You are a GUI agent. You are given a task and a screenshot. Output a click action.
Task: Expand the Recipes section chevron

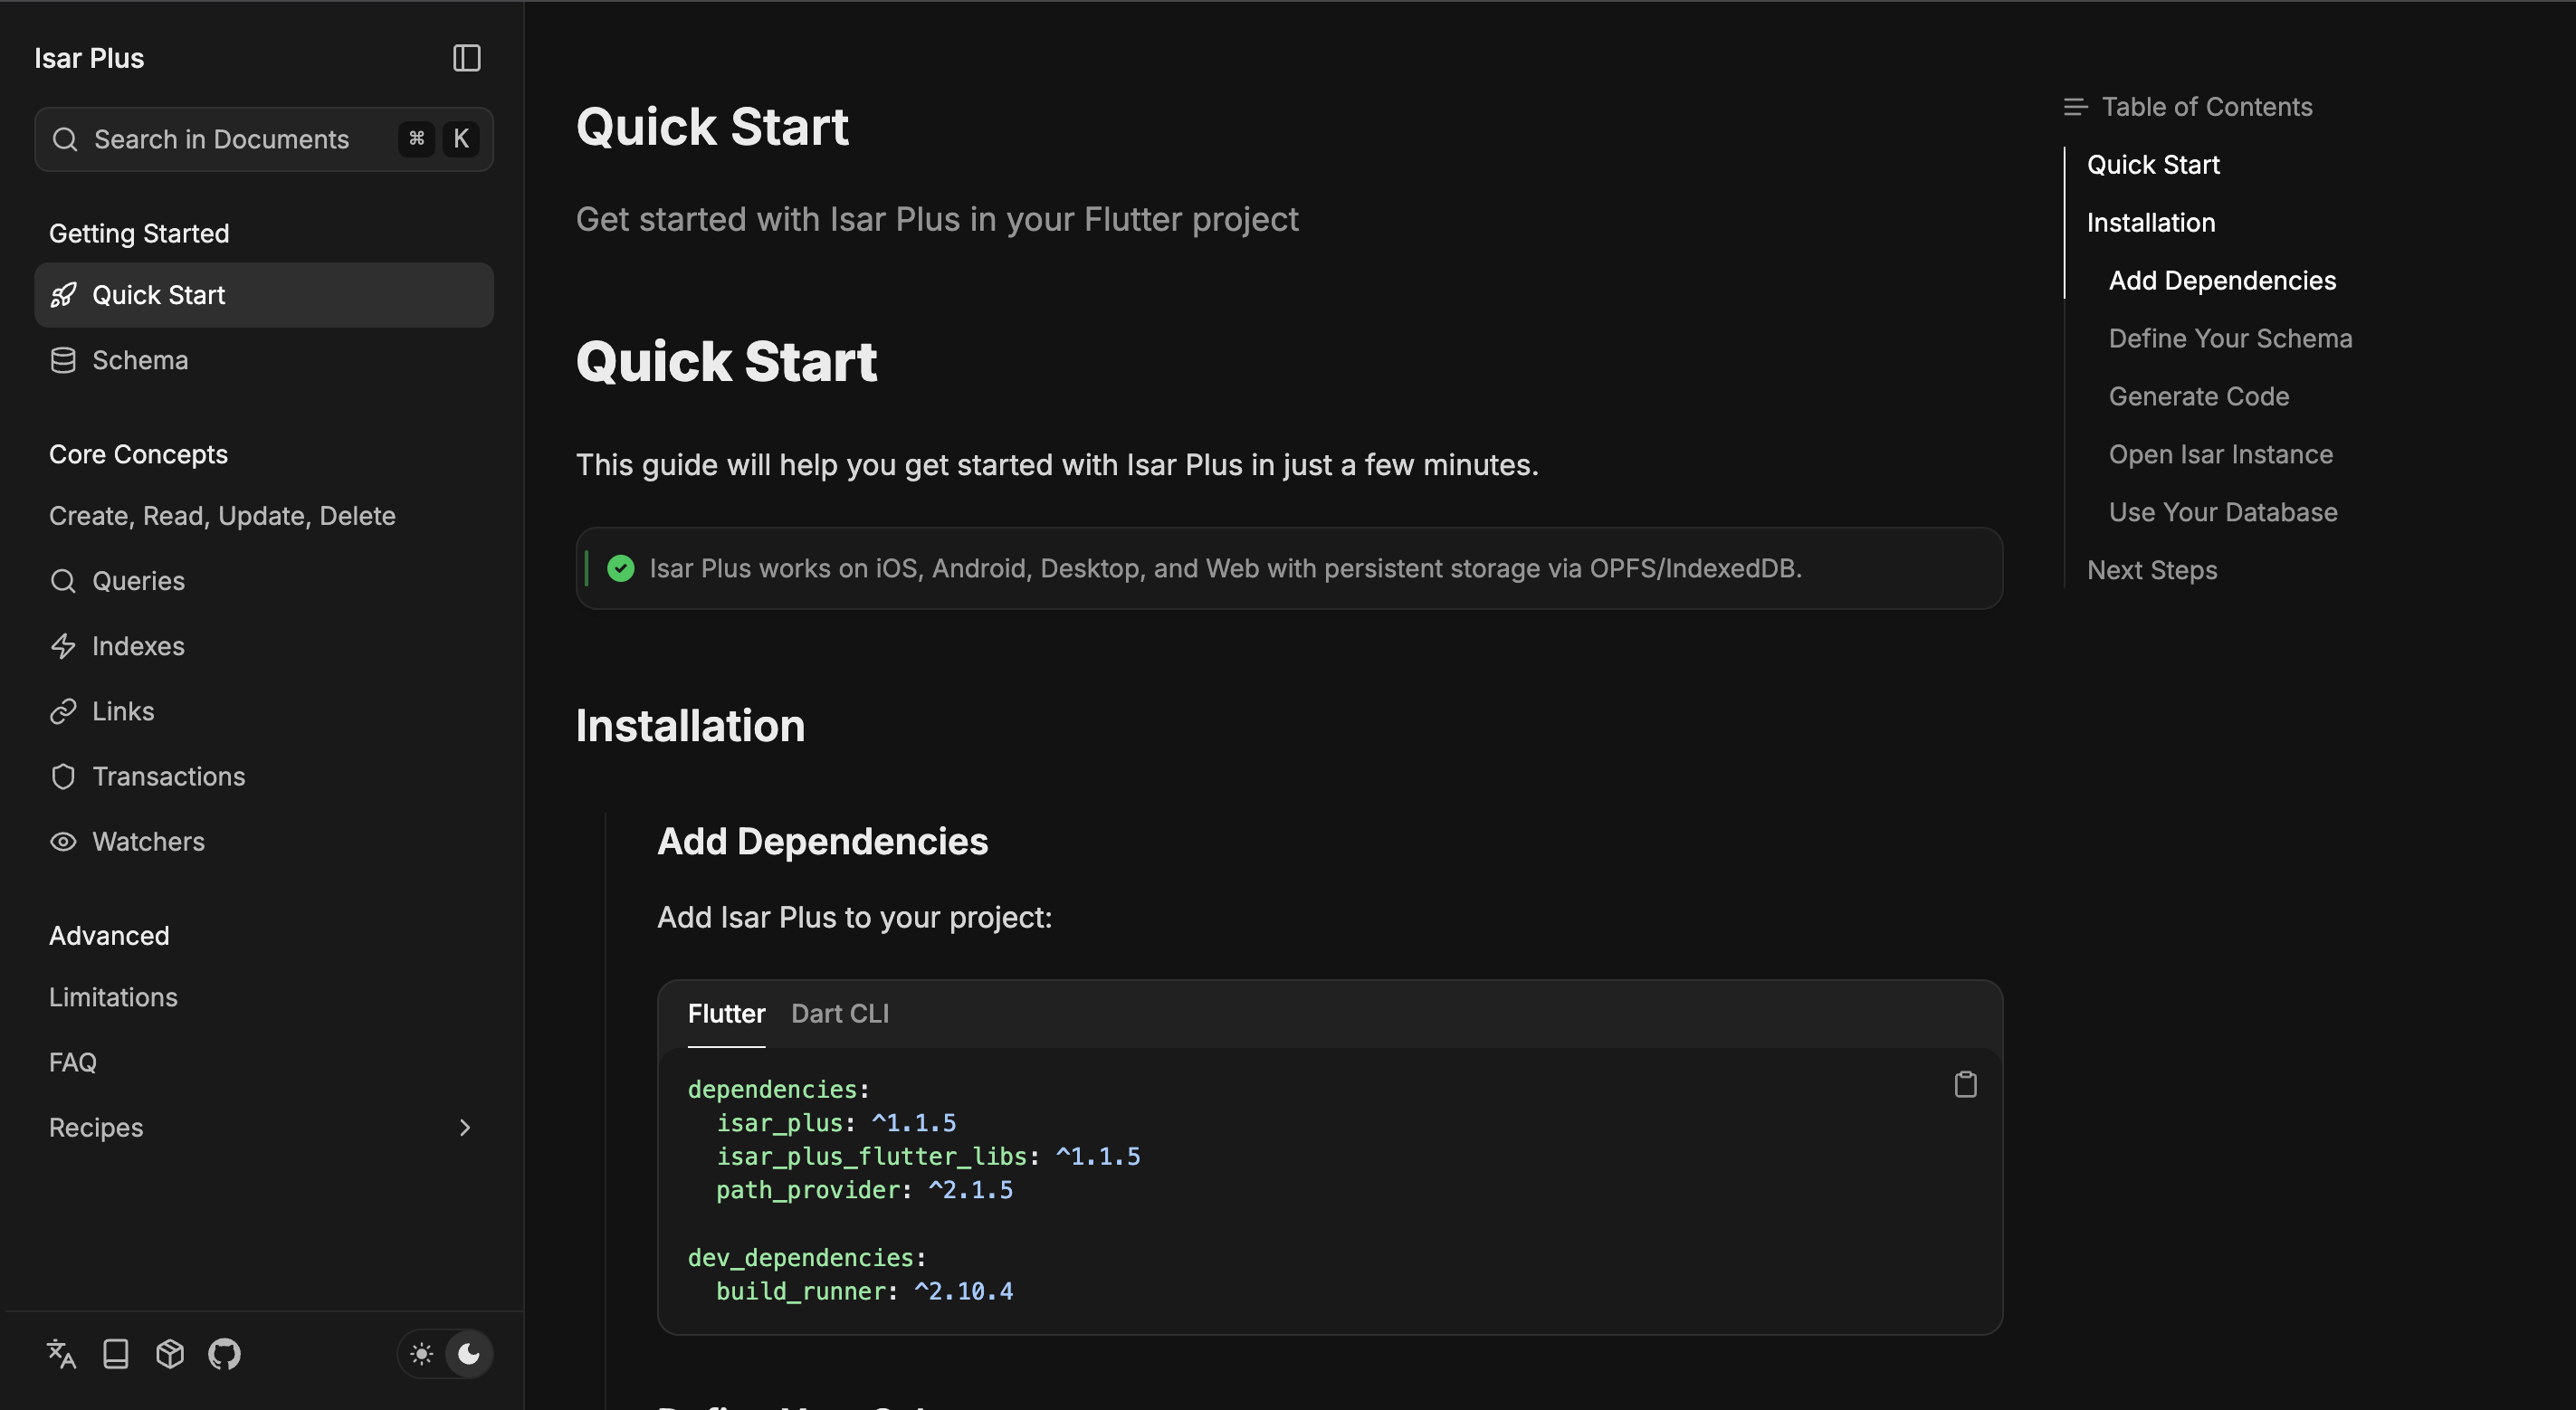coord(464,1127)
